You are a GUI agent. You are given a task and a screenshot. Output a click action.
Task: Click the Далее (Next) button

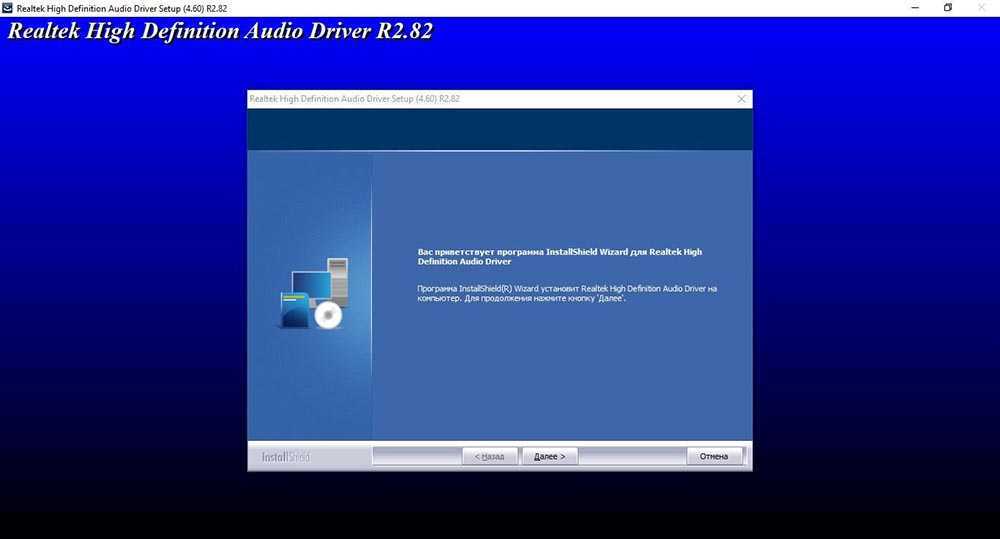tap(549, 456)
